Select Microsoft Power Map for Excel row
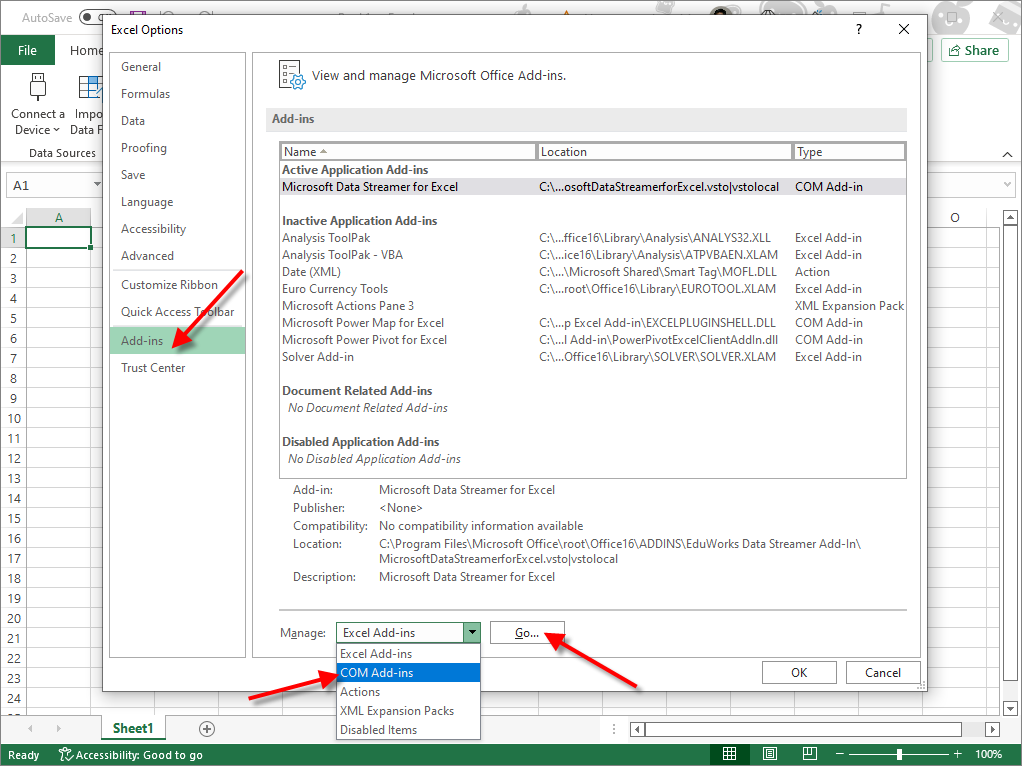The image size is (1022, 766). click(x=593, y=323)
